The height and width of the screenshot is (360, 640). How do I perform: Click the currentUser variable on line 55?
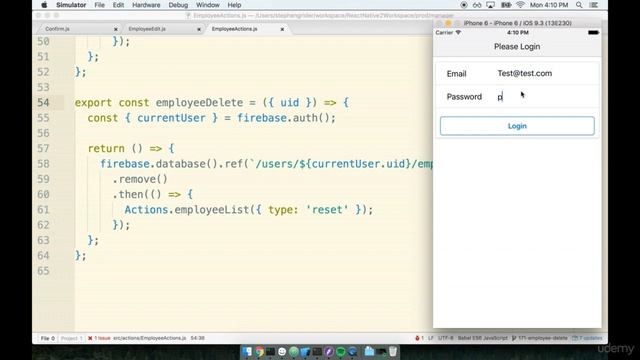click(171, 118)
